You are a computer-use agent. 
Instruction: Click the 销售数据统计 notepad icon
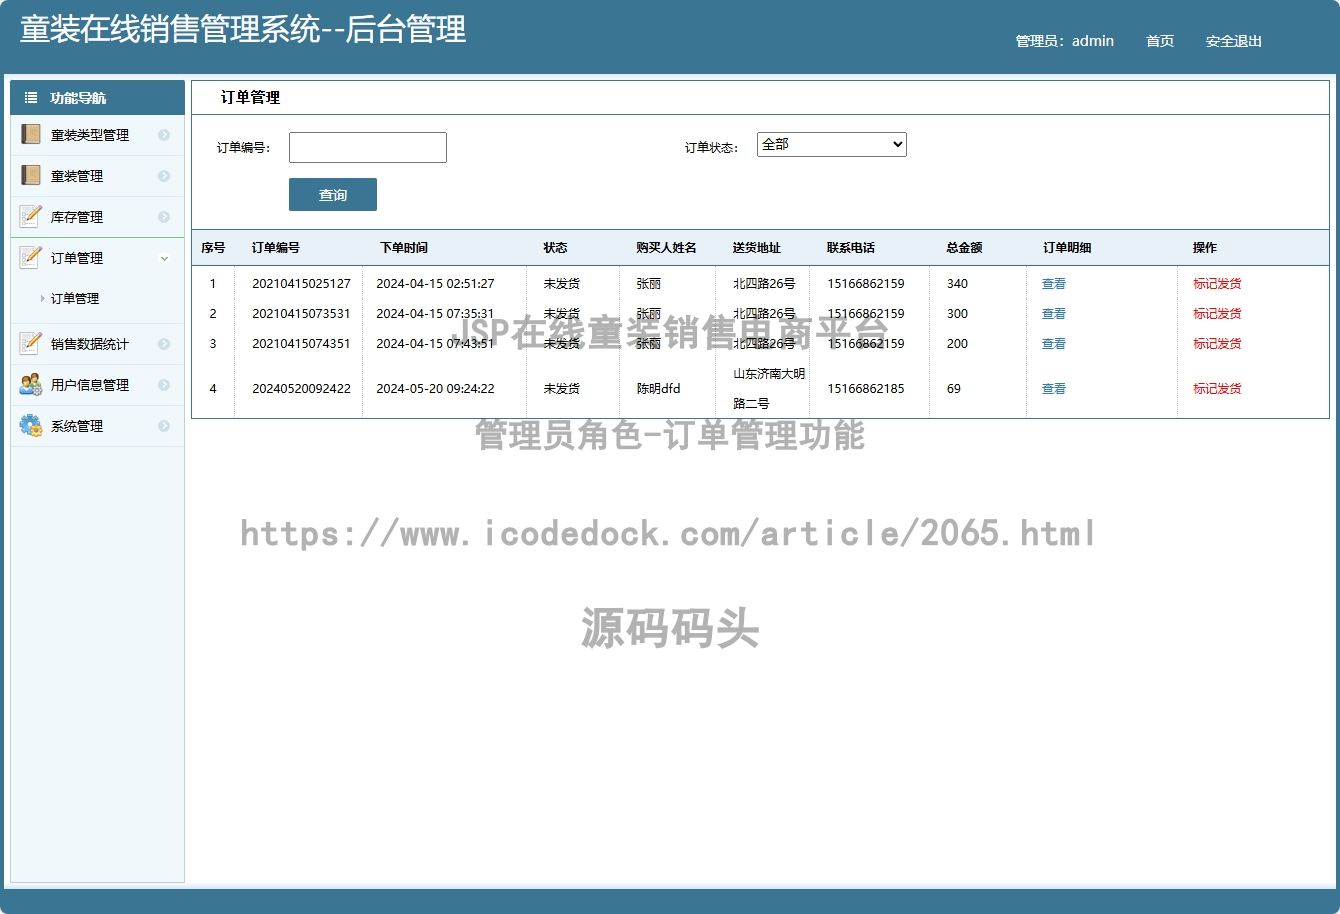(x=30, y=344)
